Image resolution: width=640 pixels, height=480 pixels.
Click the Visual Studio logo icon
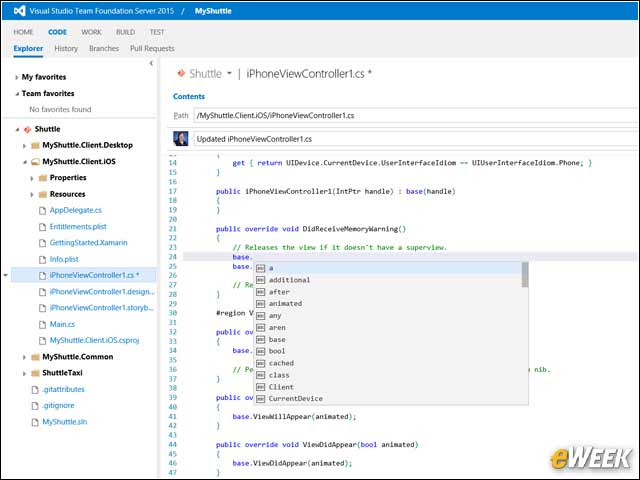pyautogui.click(x=19, y=11)
